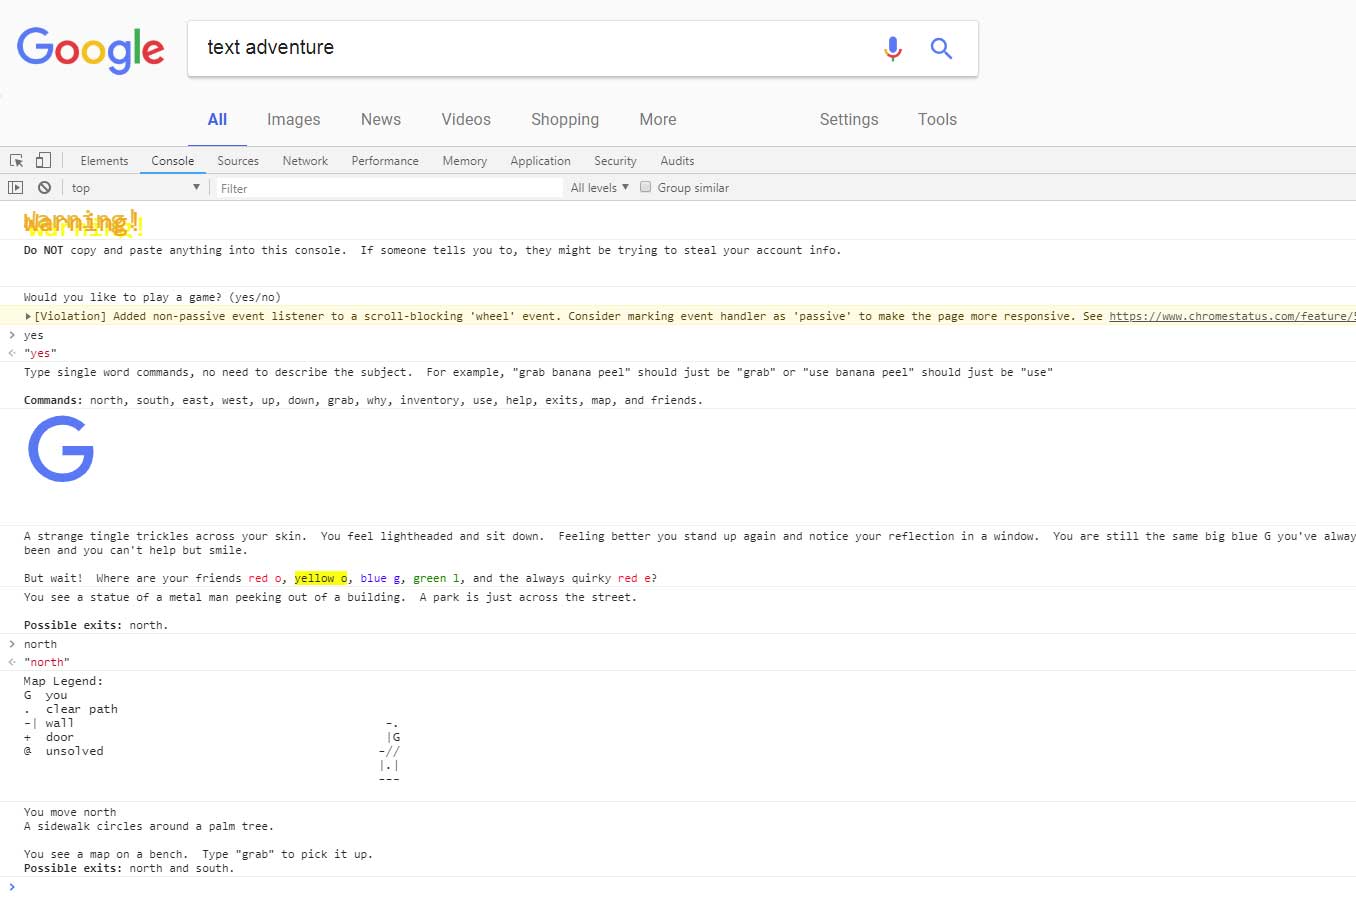
Task: Select the Console tab
Action: click(x=173, y=161)
